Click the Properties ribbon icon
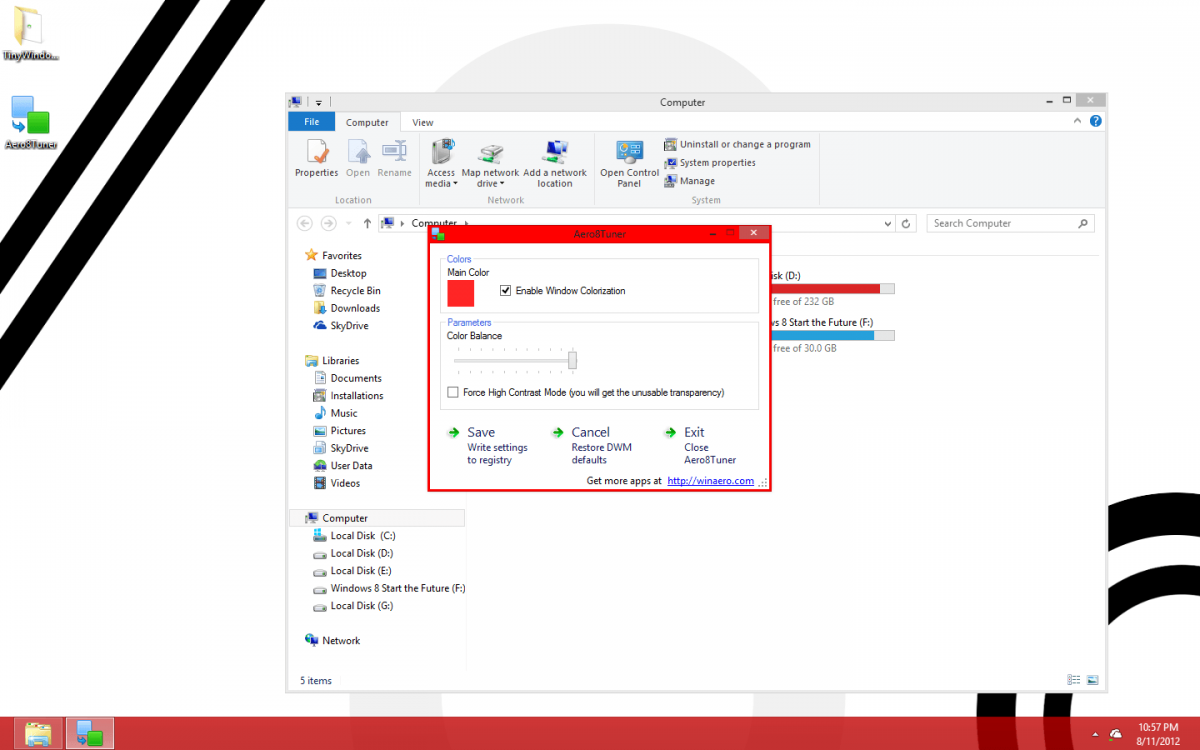Screen dimensions: 1200x750 tap(317, 151)
